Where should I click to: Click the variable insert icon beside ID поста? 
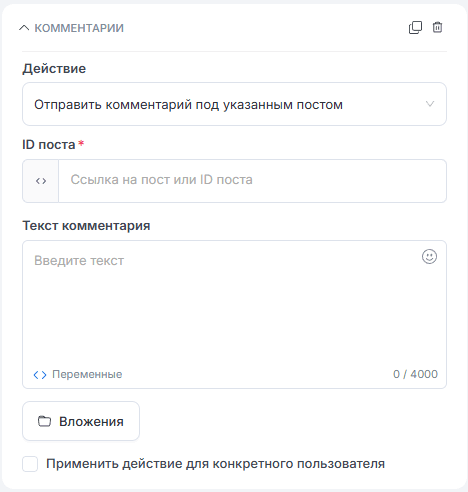pos(41,181)
